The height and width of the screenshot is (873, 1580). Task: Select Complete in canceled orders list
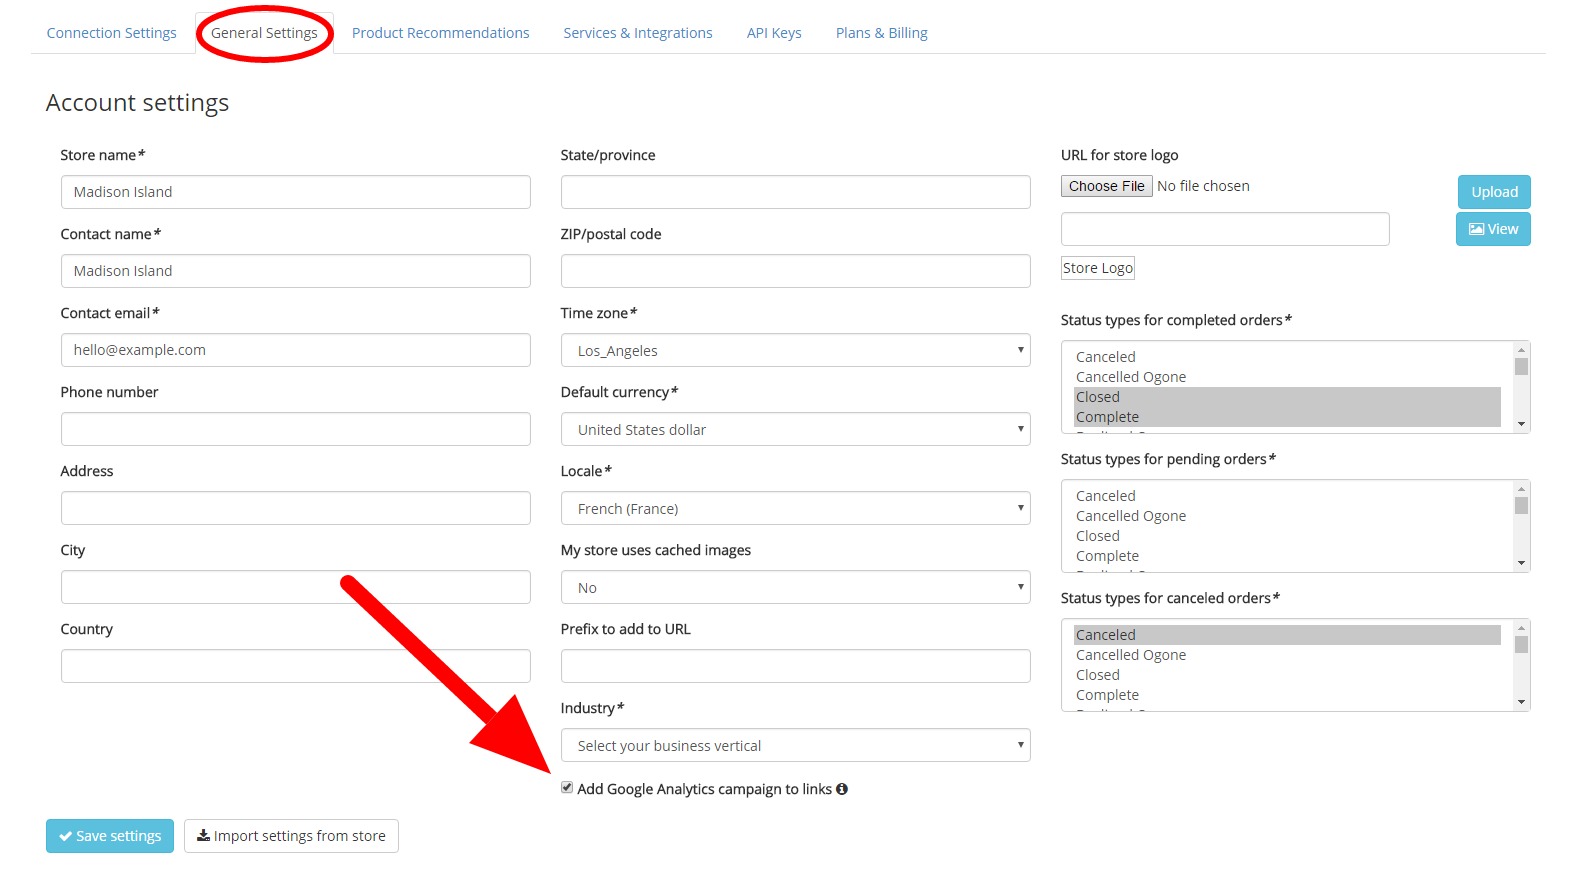tap(1287, 695)
